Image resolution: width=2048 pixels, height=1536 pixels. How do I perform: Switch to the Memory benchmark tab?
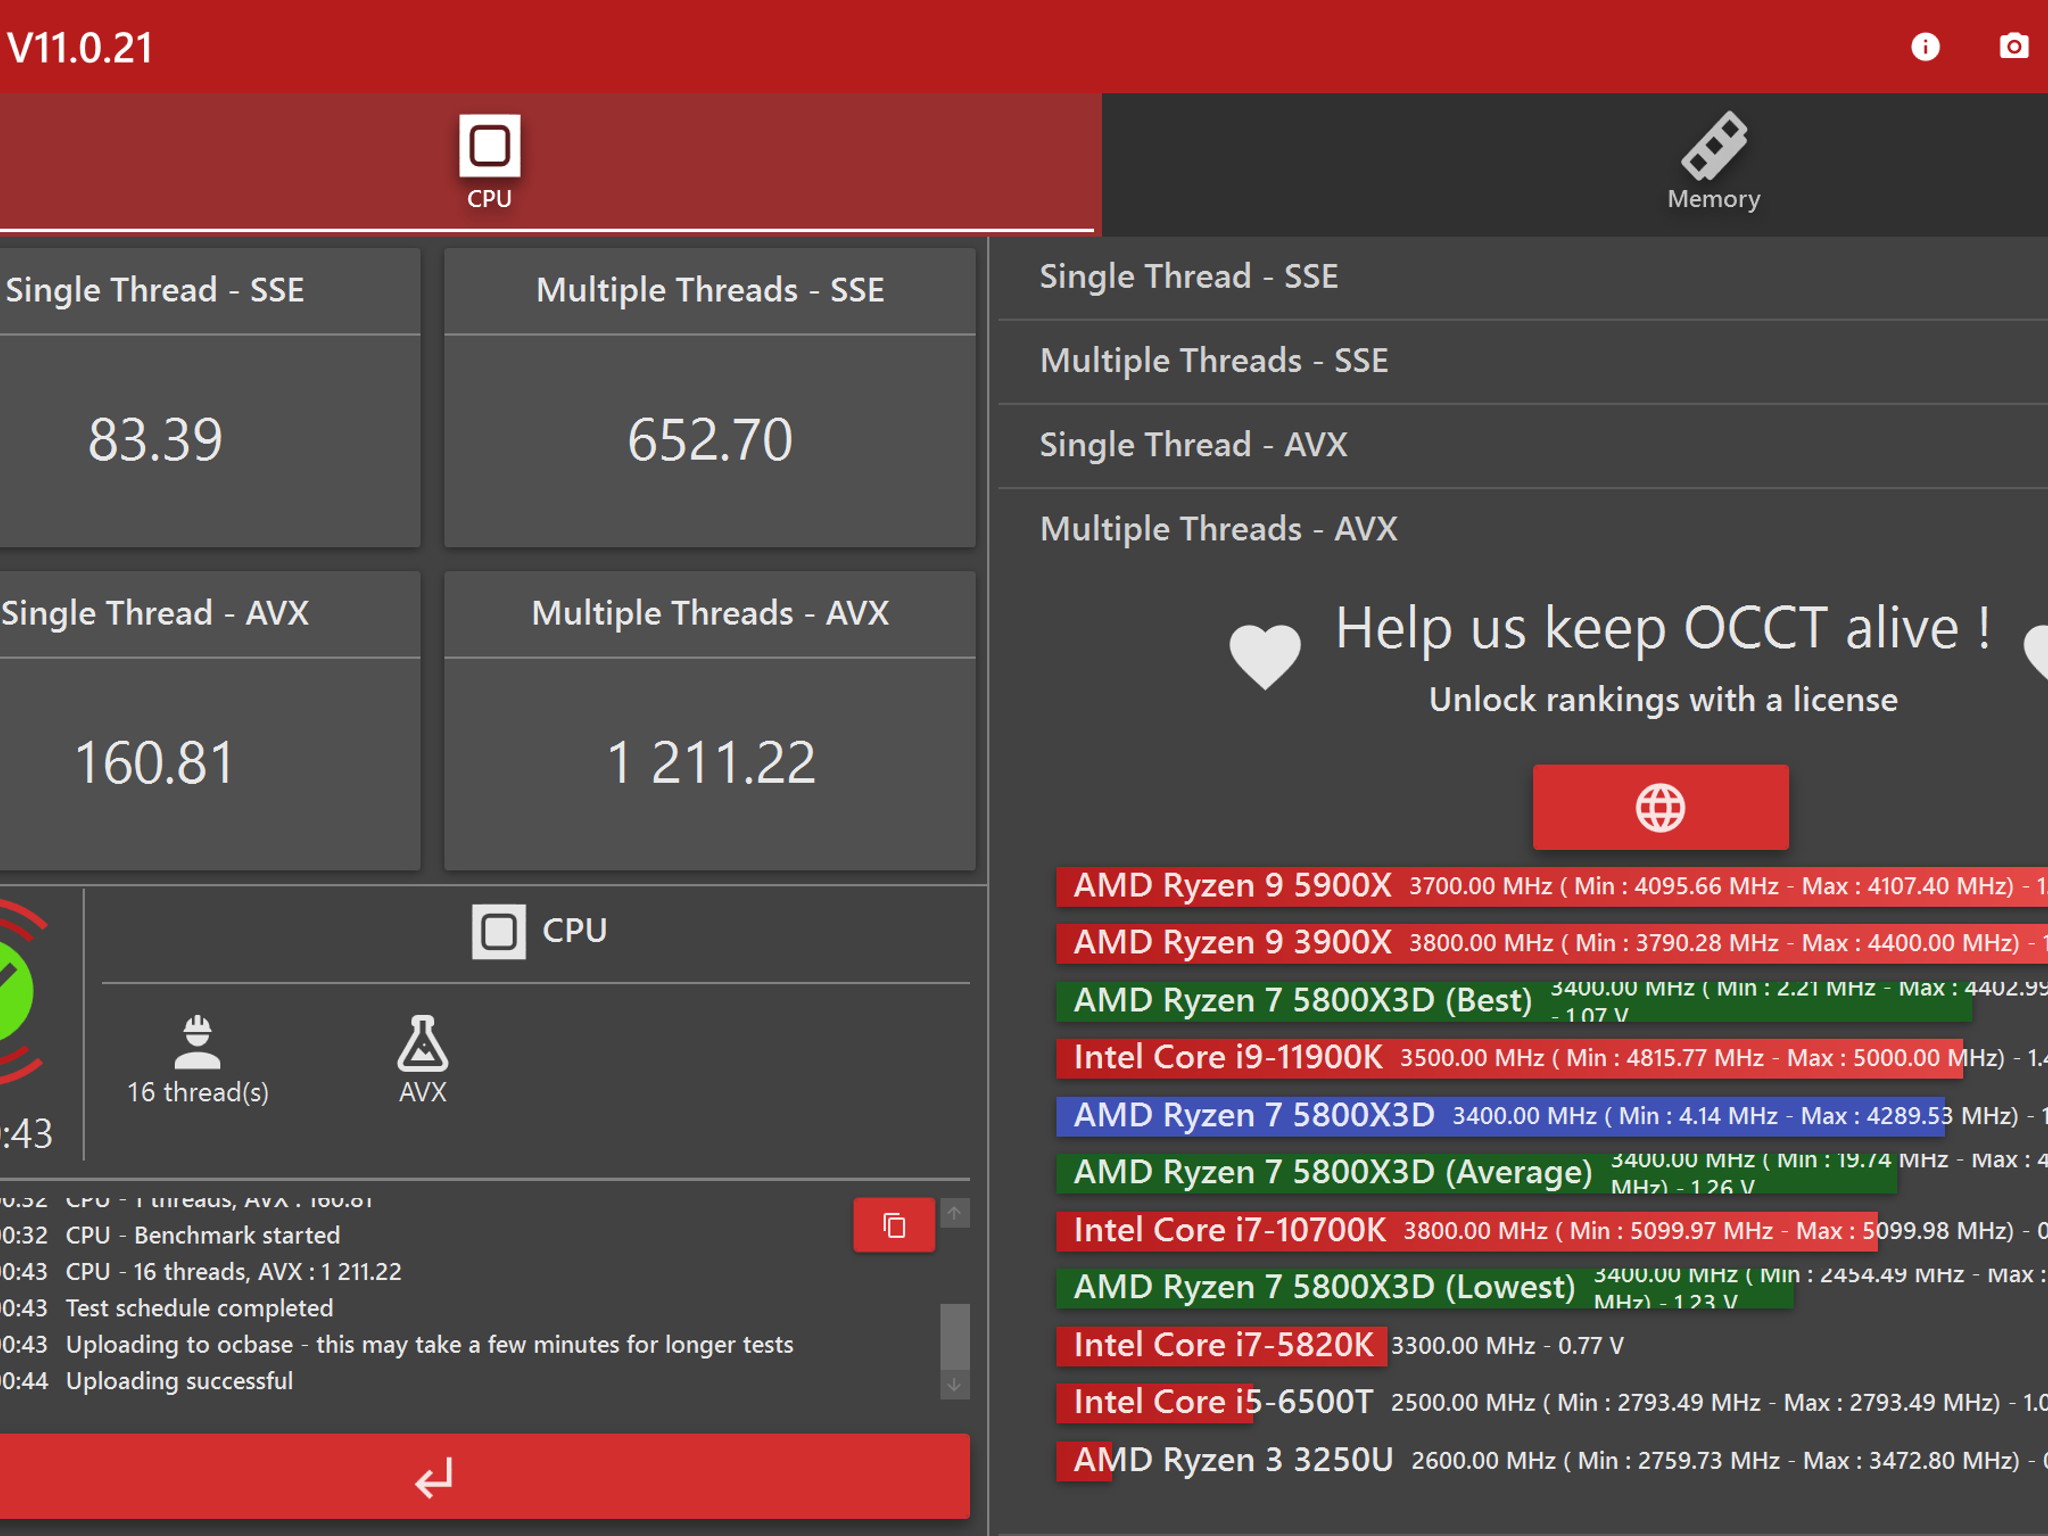pyautogui.click(x=1575, y=164)
